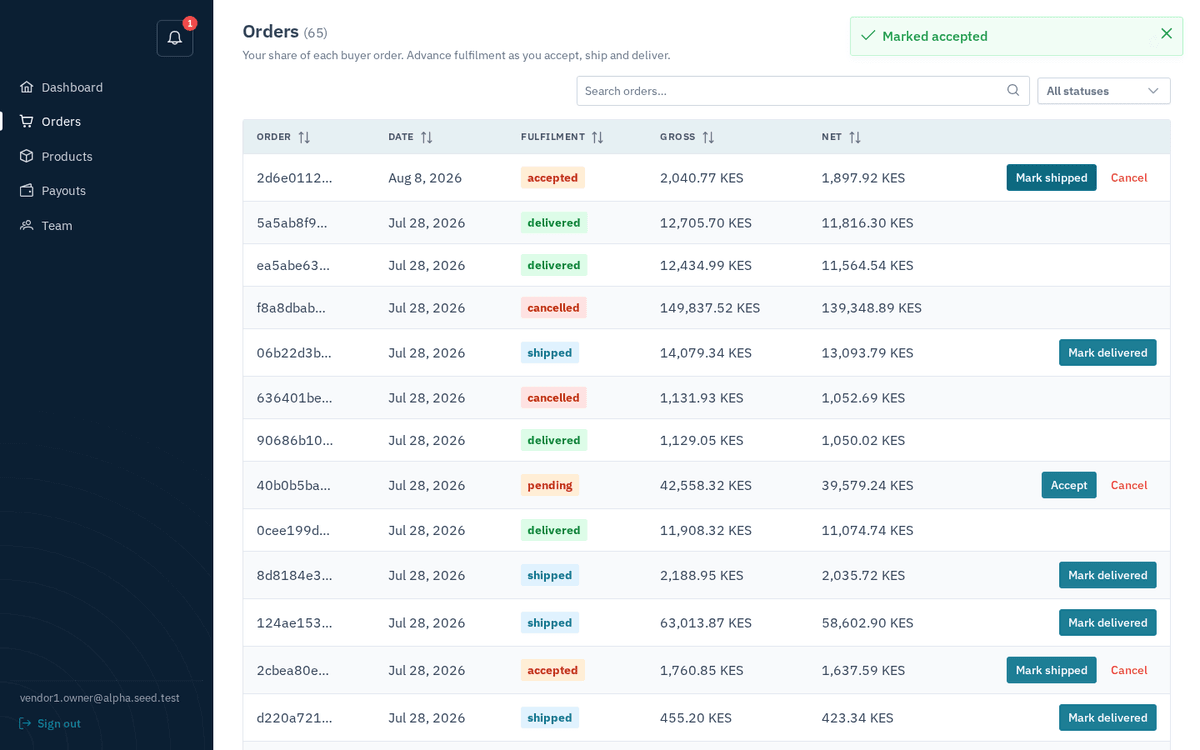Sign out of the account
Viewport: 1200px width, 750px height.
pyautogui.click(x=59, y=723)
